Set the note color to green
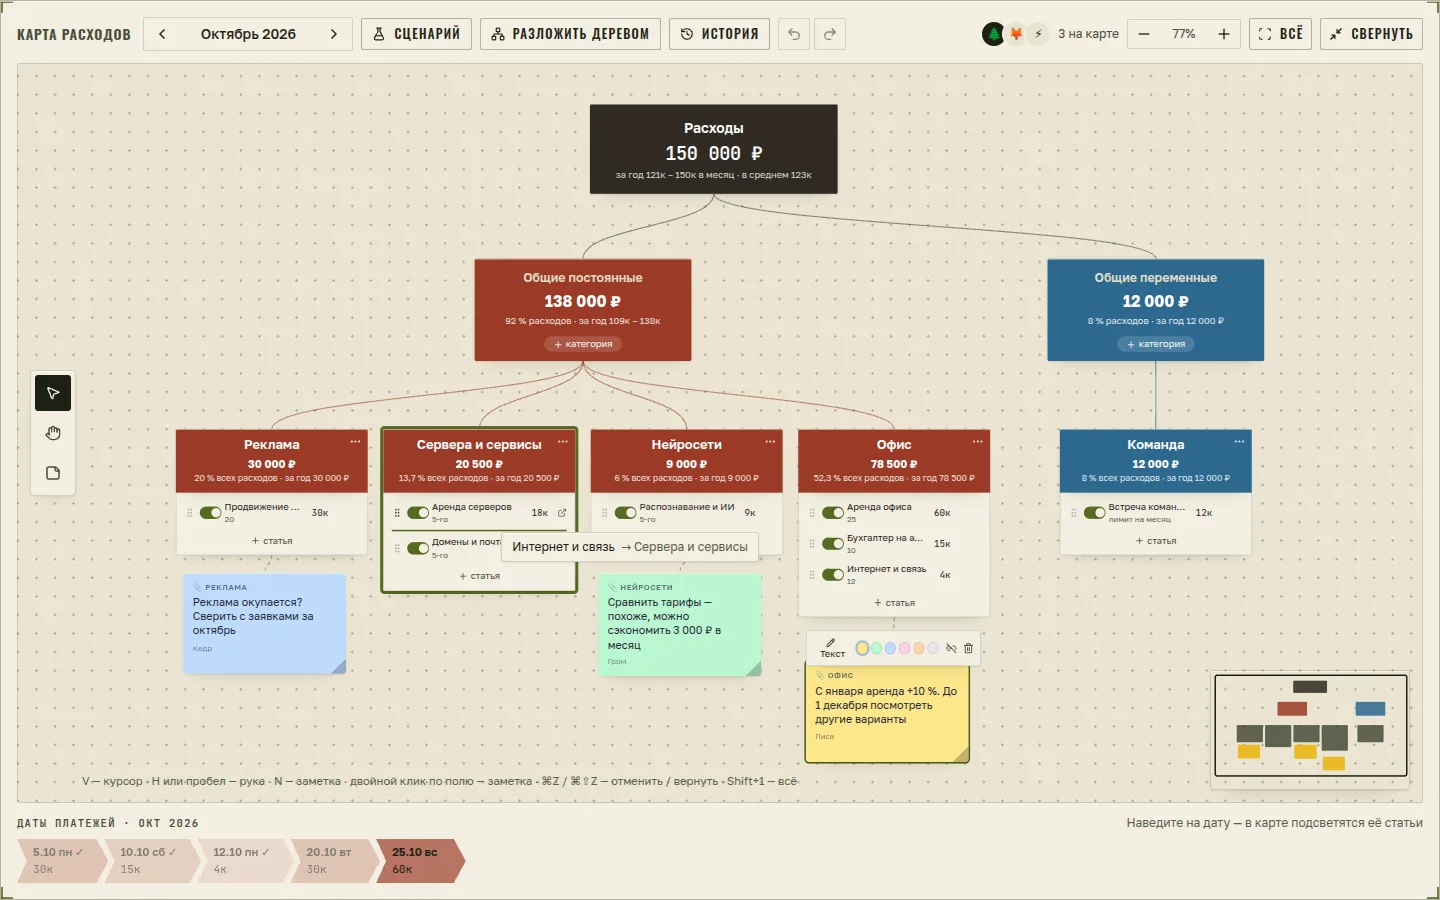The width and height of the screenshot is (1440, 900). pos(876,648)
